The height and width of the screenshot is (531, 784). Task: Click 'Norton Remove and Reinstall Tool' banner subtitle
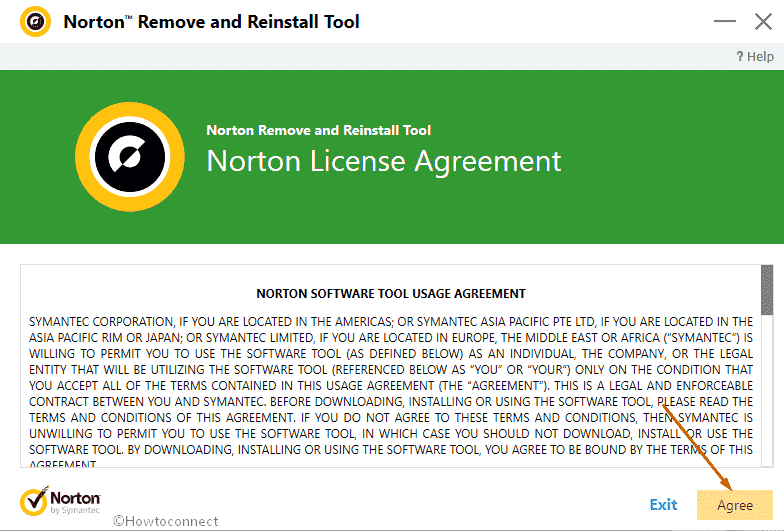(x=318, y=130)
